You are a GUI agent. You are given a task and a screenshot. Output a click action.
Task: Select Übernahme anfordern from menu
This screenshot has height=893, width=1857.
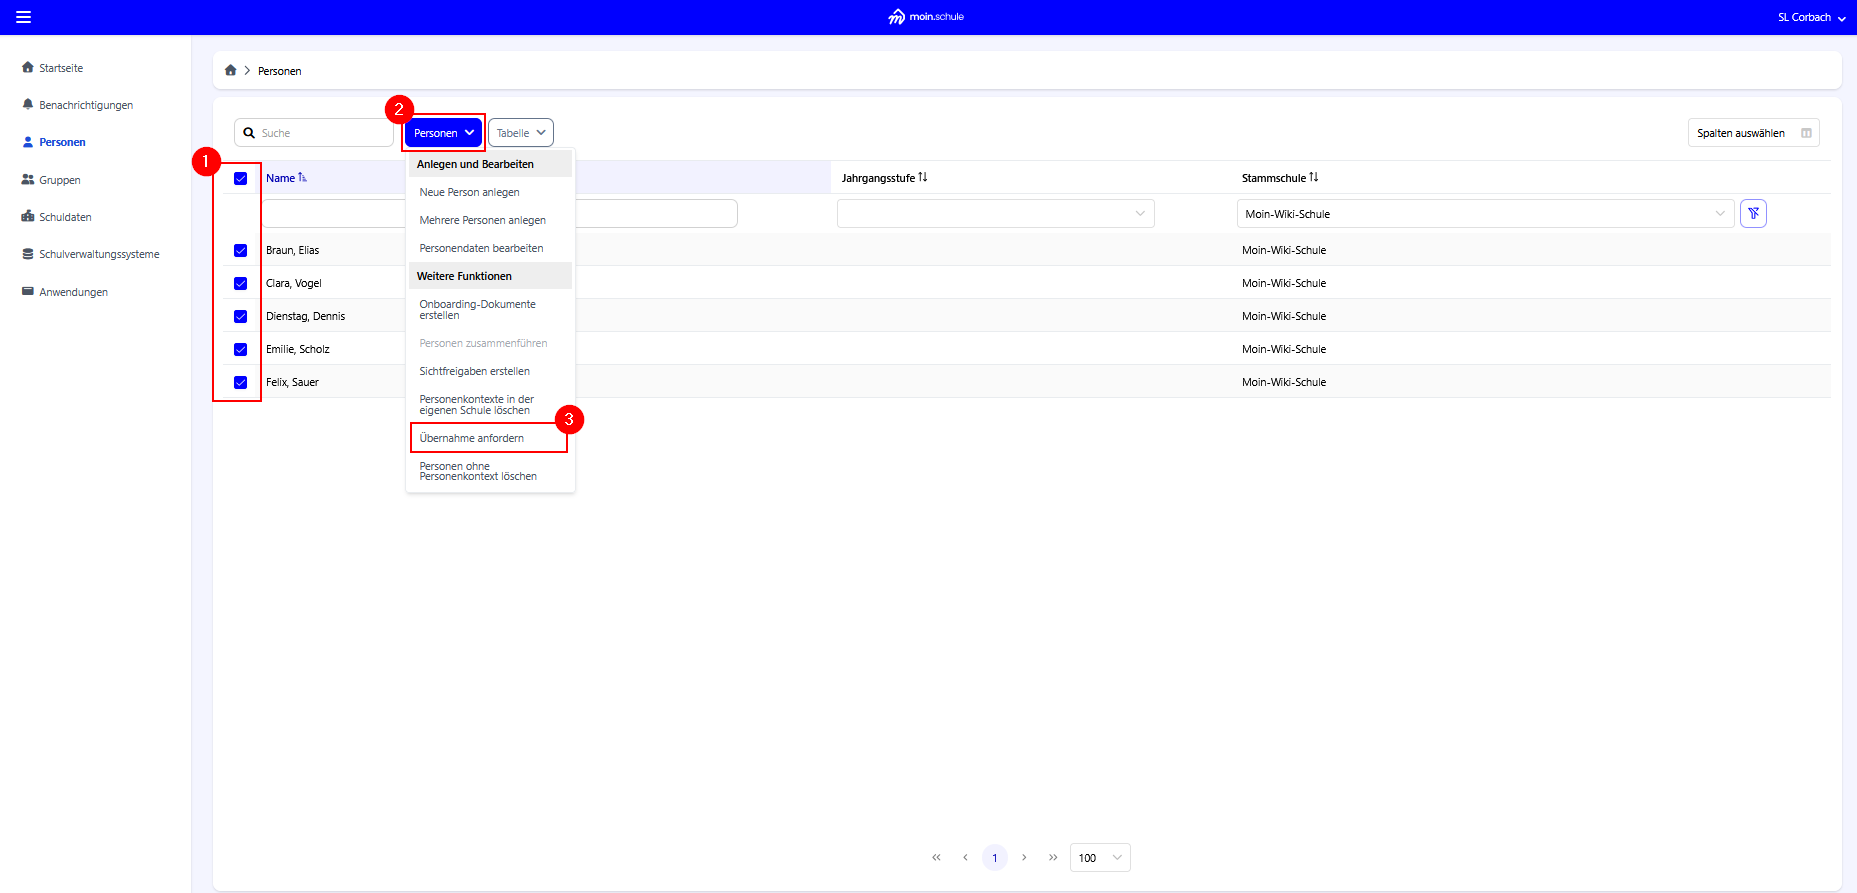pyautogui.click(x=472, y=438)
